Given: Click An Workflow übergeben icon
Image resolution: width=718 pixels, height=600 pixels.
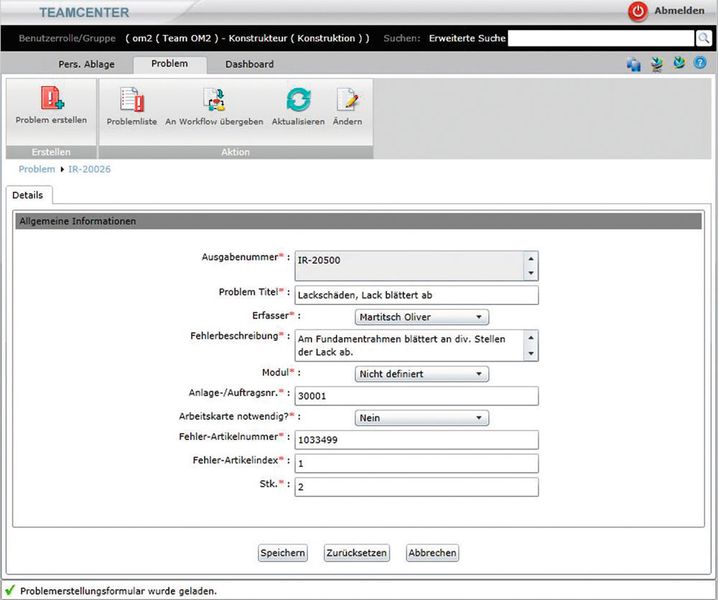Looking at the screenshot, I should tap(214, 100).
